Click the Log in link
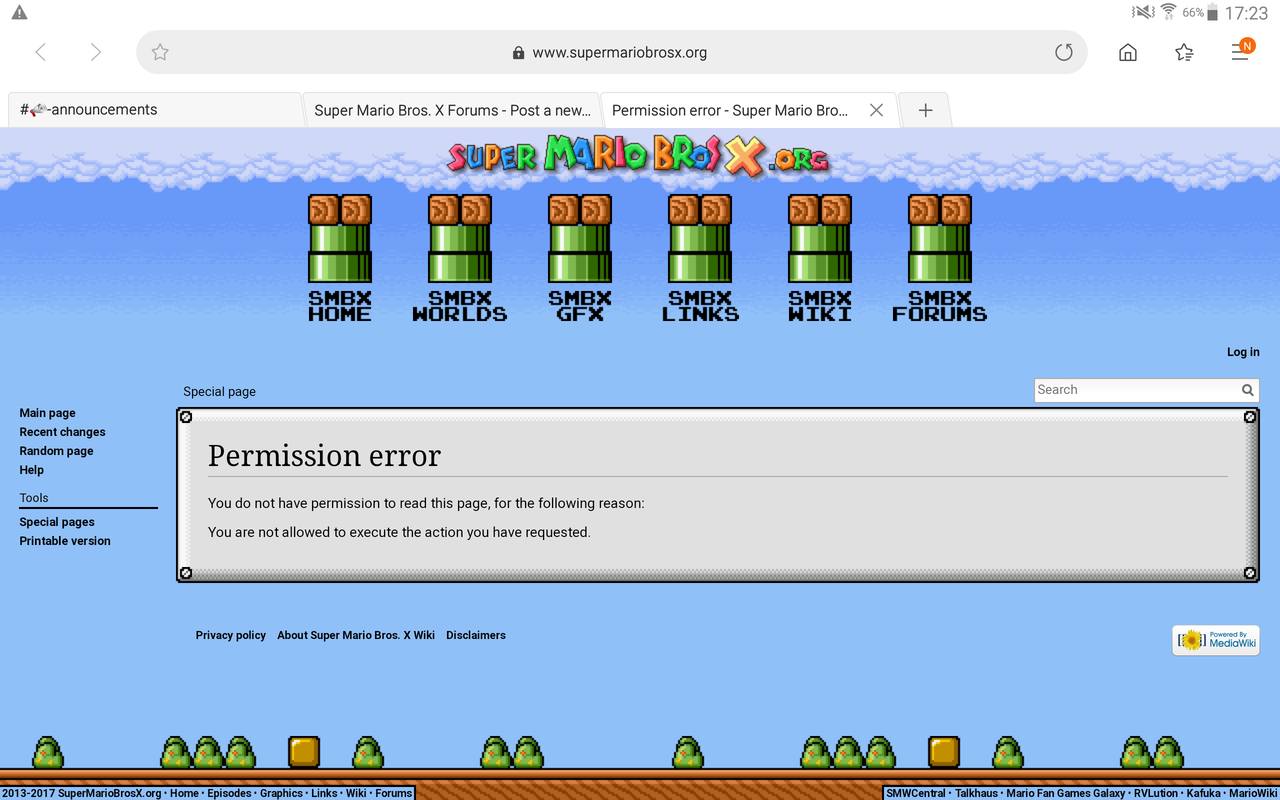 (x=1243, y=352)
